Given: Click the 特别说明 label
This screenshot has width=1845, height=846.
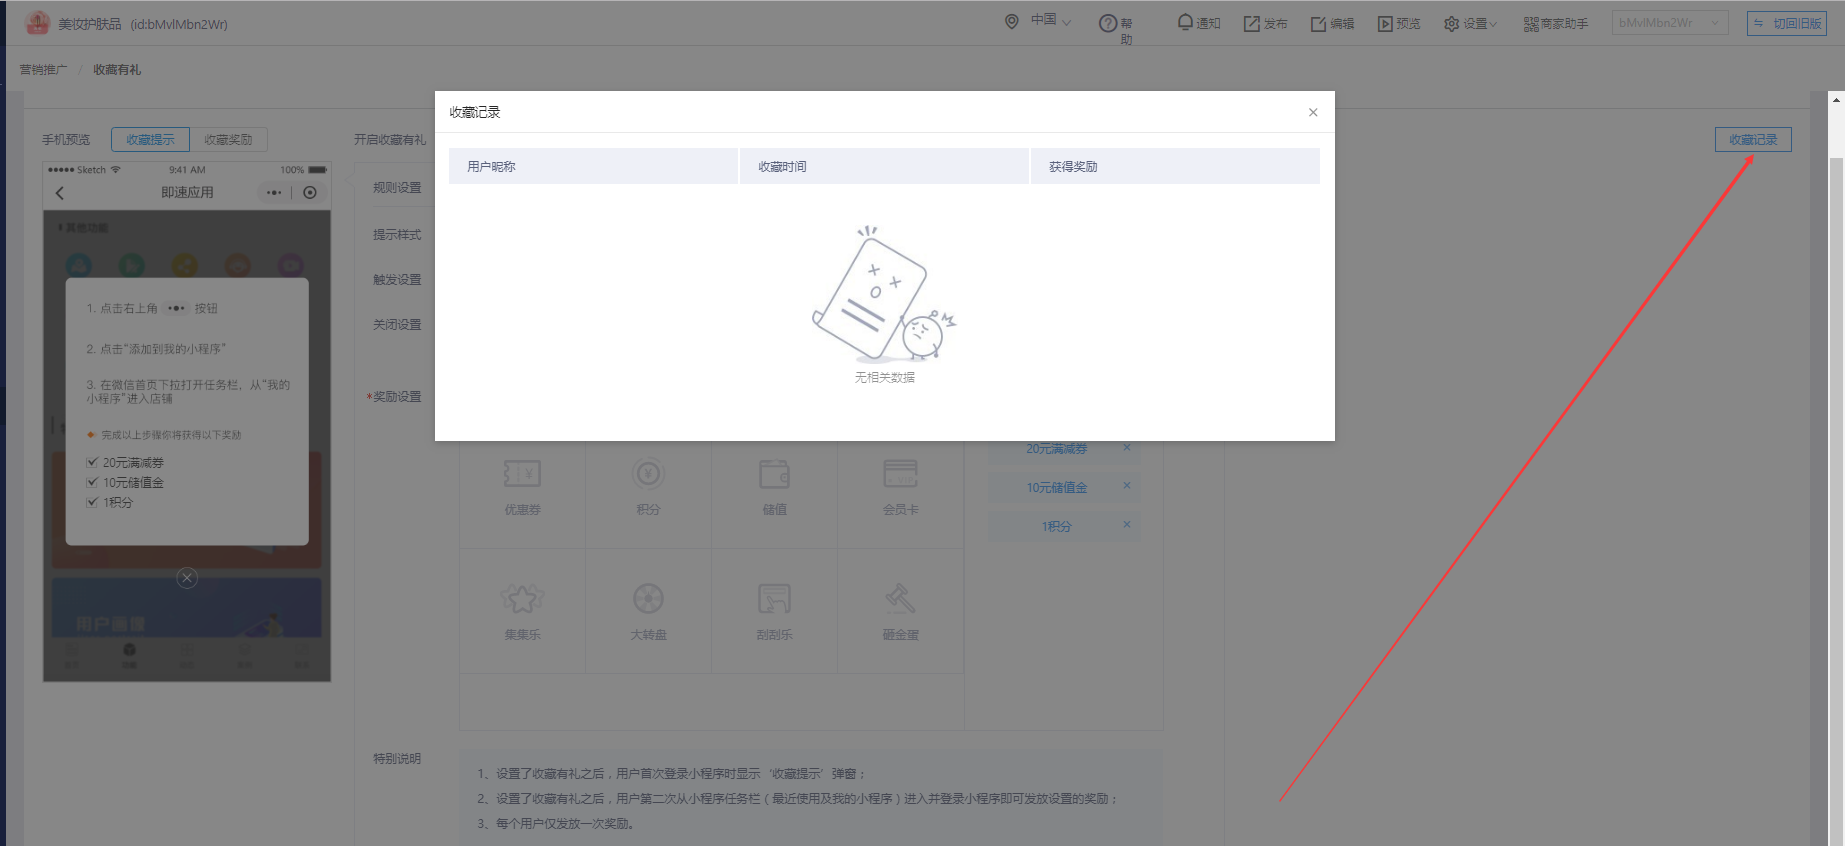Looking at the screenshot, I should (397, 759).
